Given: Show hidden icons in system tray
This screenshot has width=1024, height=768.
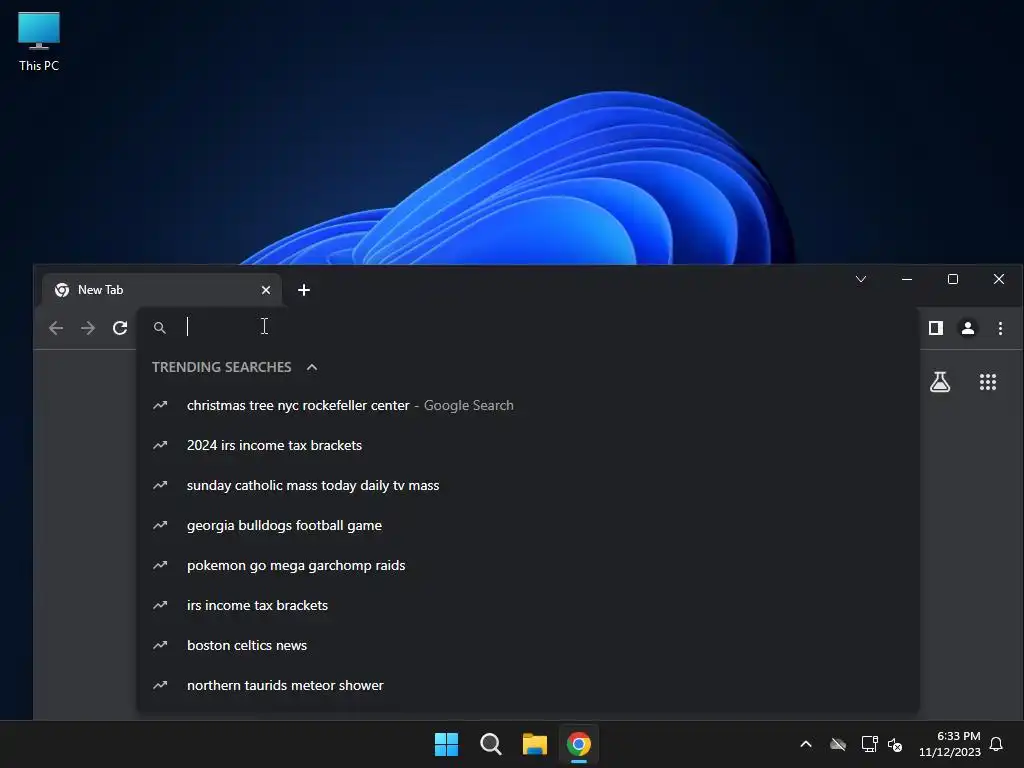Looking at the screenshot, I should coord(806,744).
